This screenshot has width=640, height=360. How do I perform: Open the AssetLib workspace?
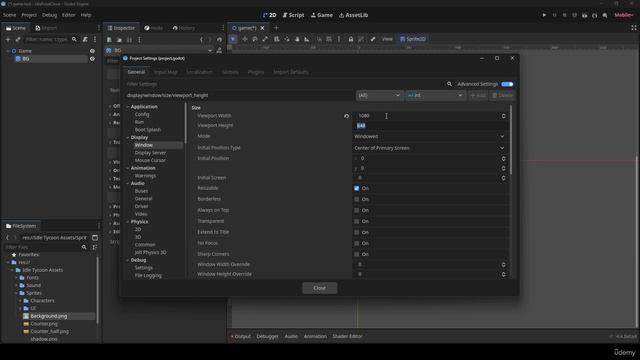coord(353,15)
